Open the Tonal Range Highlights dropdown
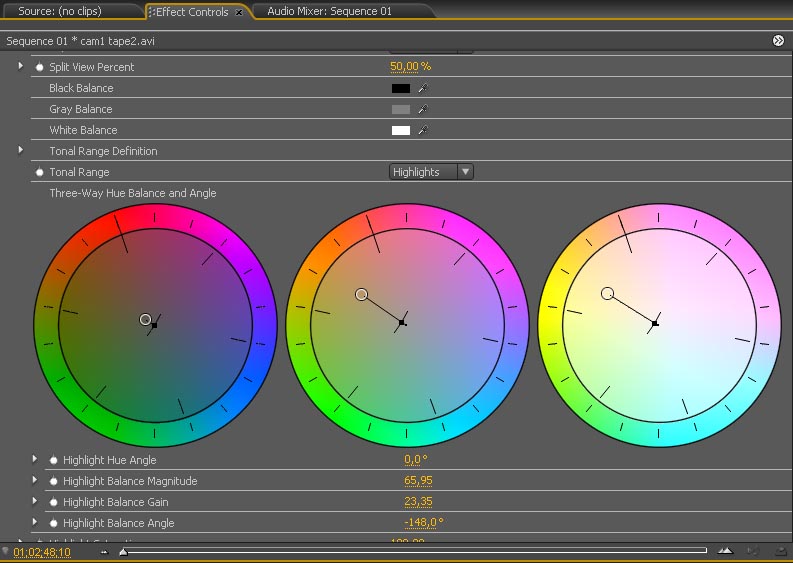 pyautogui.click(x=431, y=172)
